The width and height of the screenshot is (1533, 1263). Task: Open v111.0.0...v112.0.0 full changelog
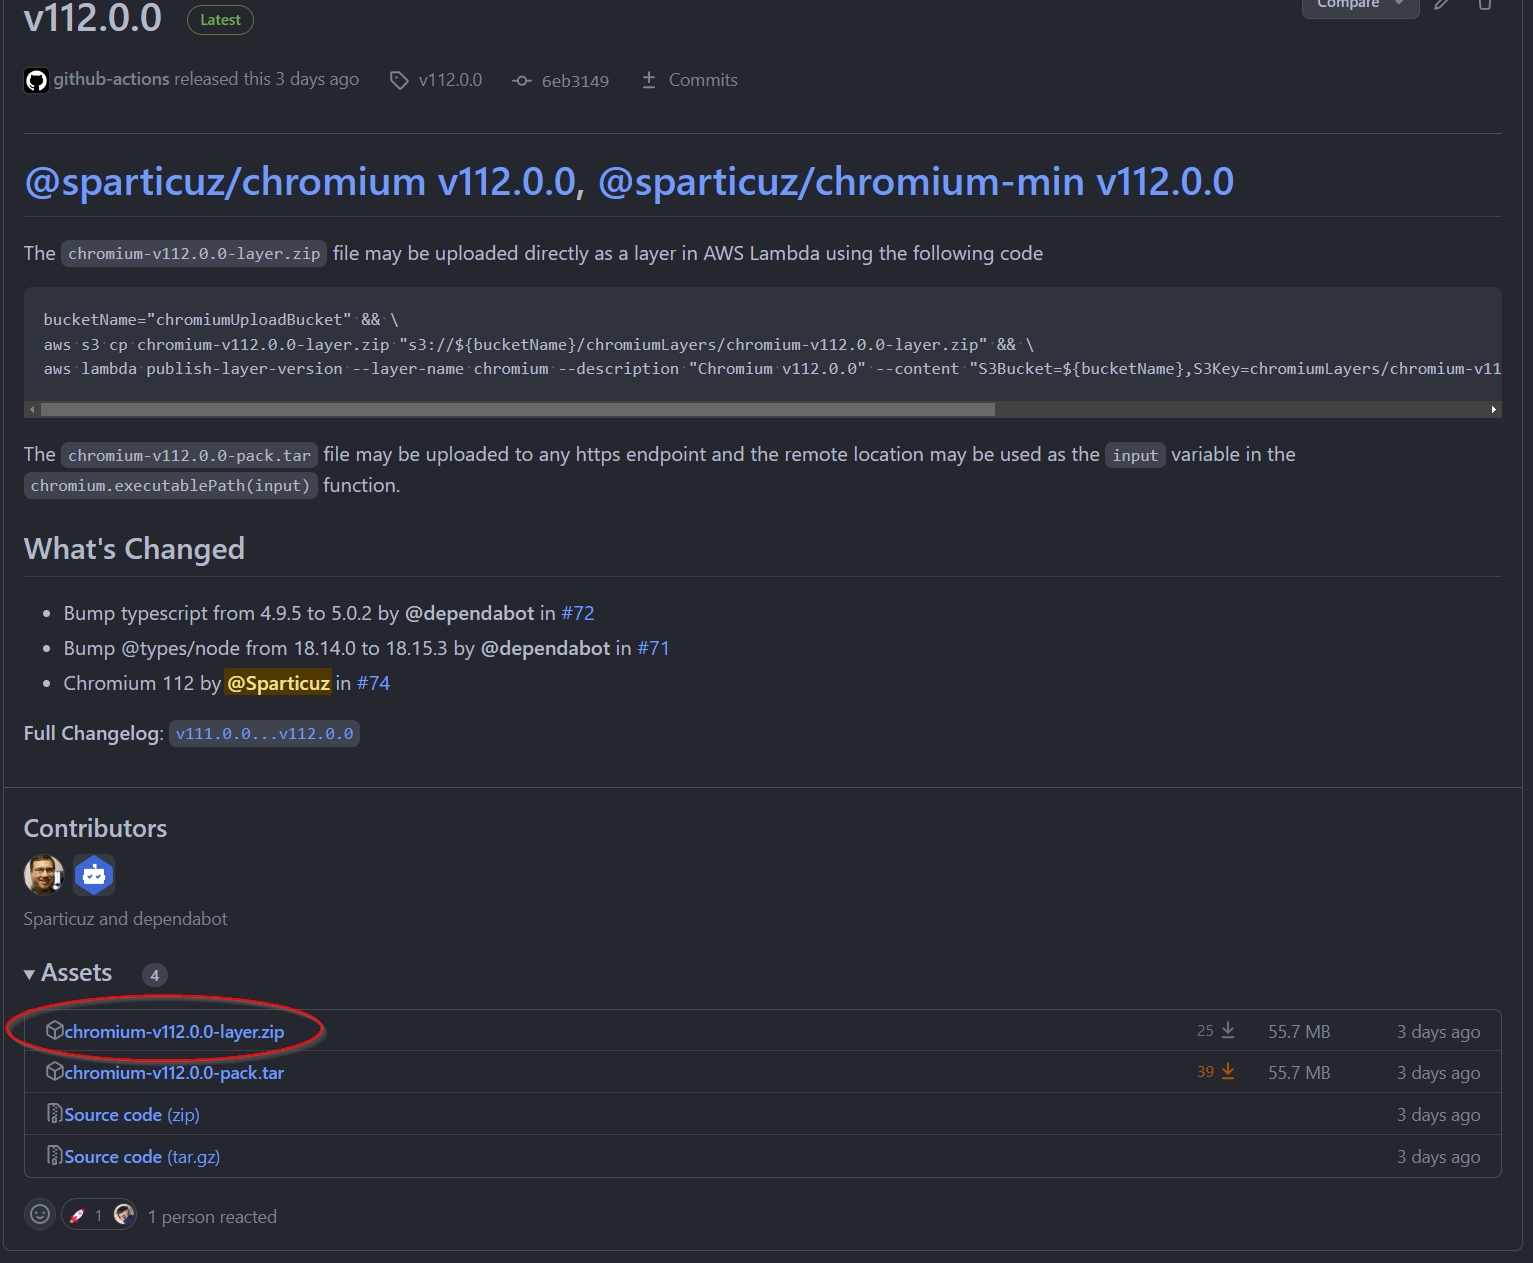click(264, 734)
